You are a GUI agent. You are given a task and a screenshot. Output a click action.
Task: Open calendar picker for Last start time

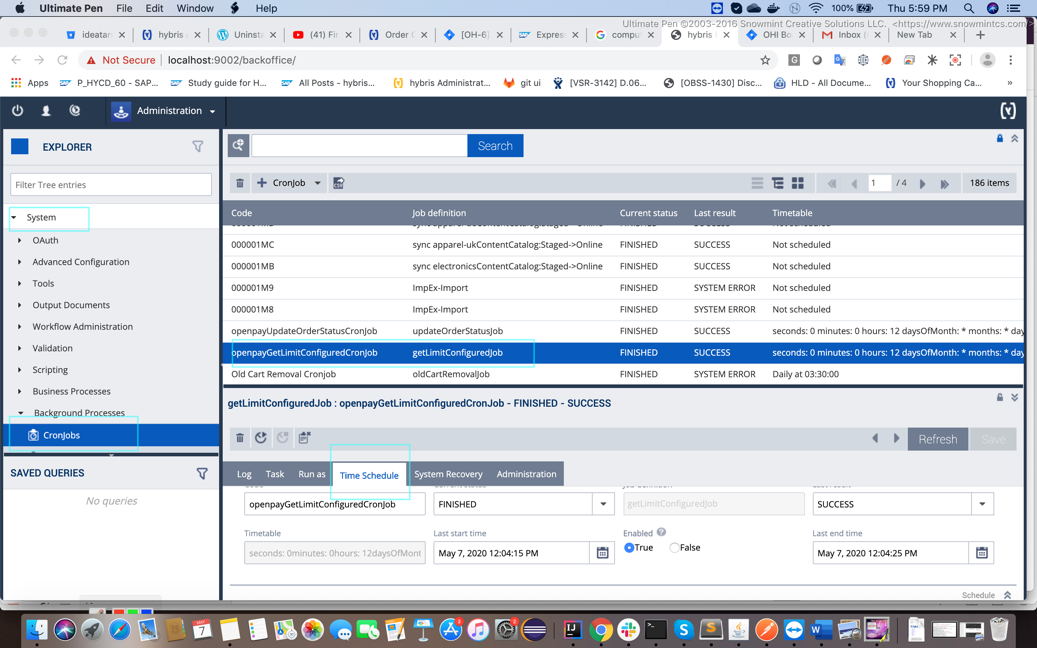click(602, 553)
